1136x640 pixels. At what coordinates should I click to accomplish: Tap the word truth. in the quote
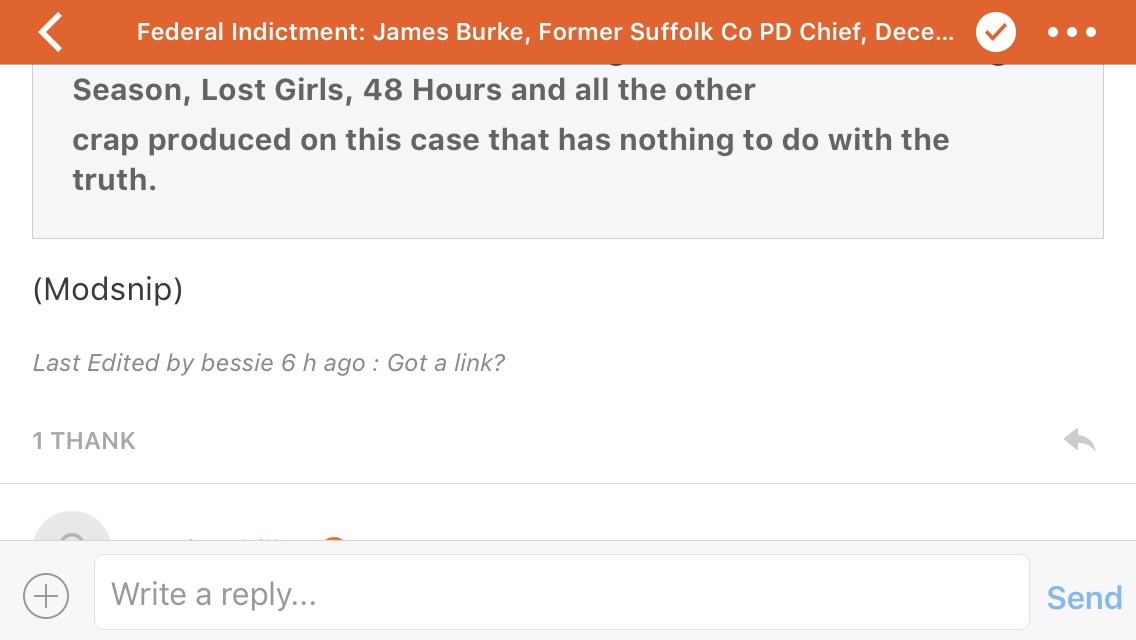click(x=114, y=180)
